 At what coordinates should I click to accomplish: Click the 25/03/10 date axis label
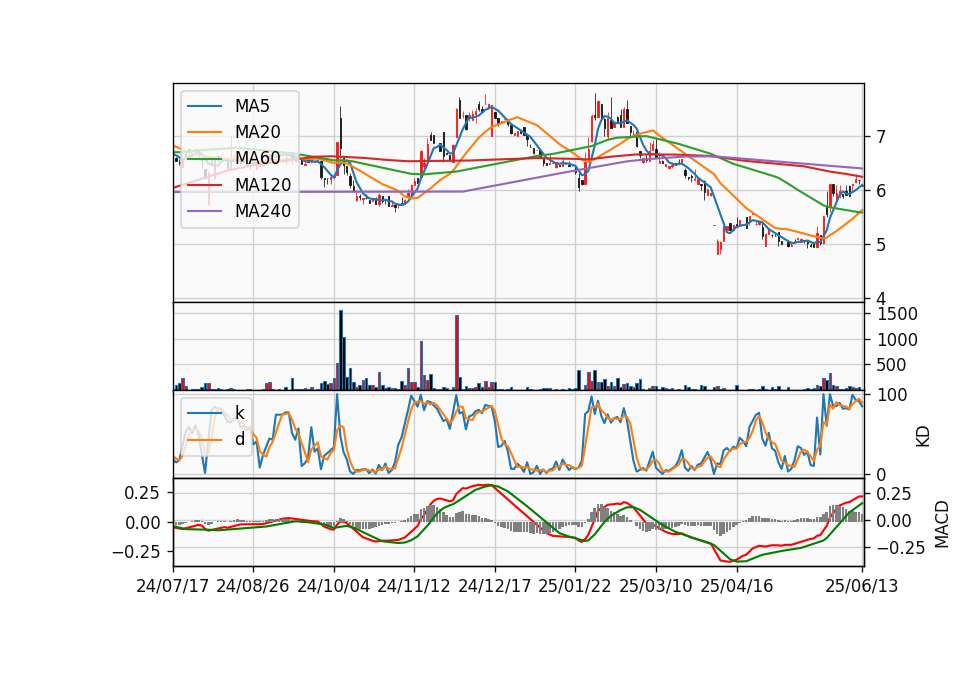point(656,586)
